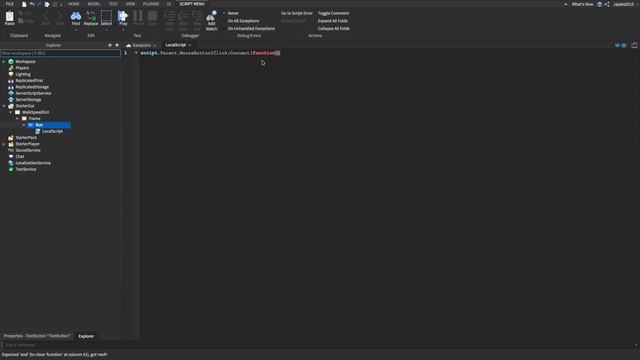
Task: Click the Undo arrow in quick access
Action: pos(32,4)
